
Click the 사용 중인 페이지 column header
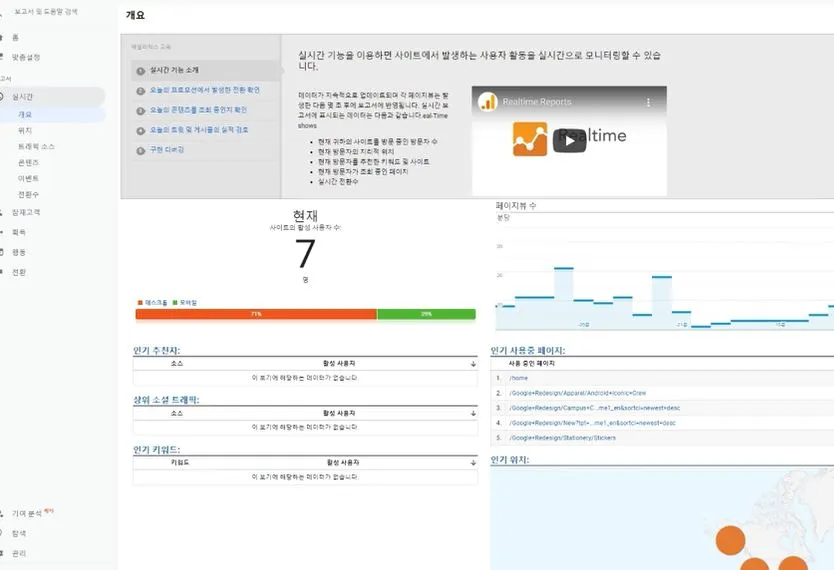click(531, 364)
